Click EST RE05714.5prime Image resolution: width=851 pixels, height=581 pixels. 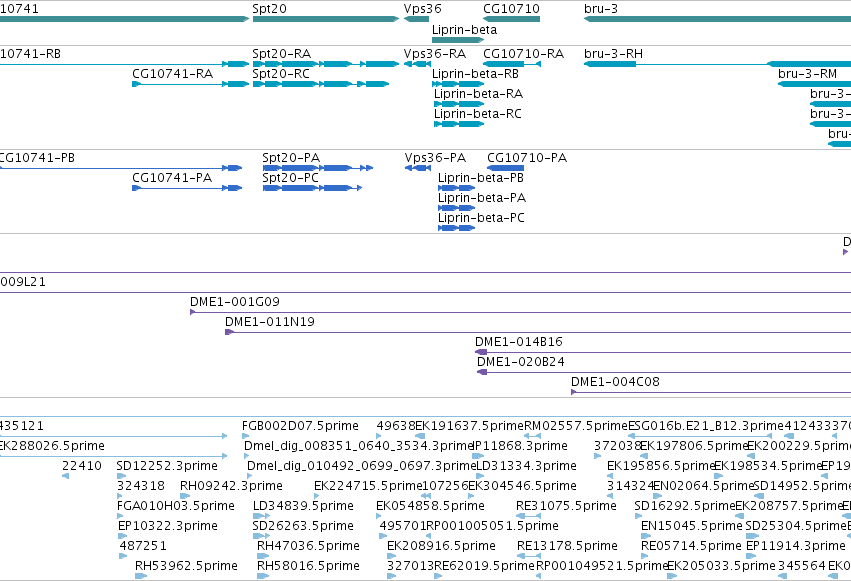pyautogui.click(x=691, y=546)
